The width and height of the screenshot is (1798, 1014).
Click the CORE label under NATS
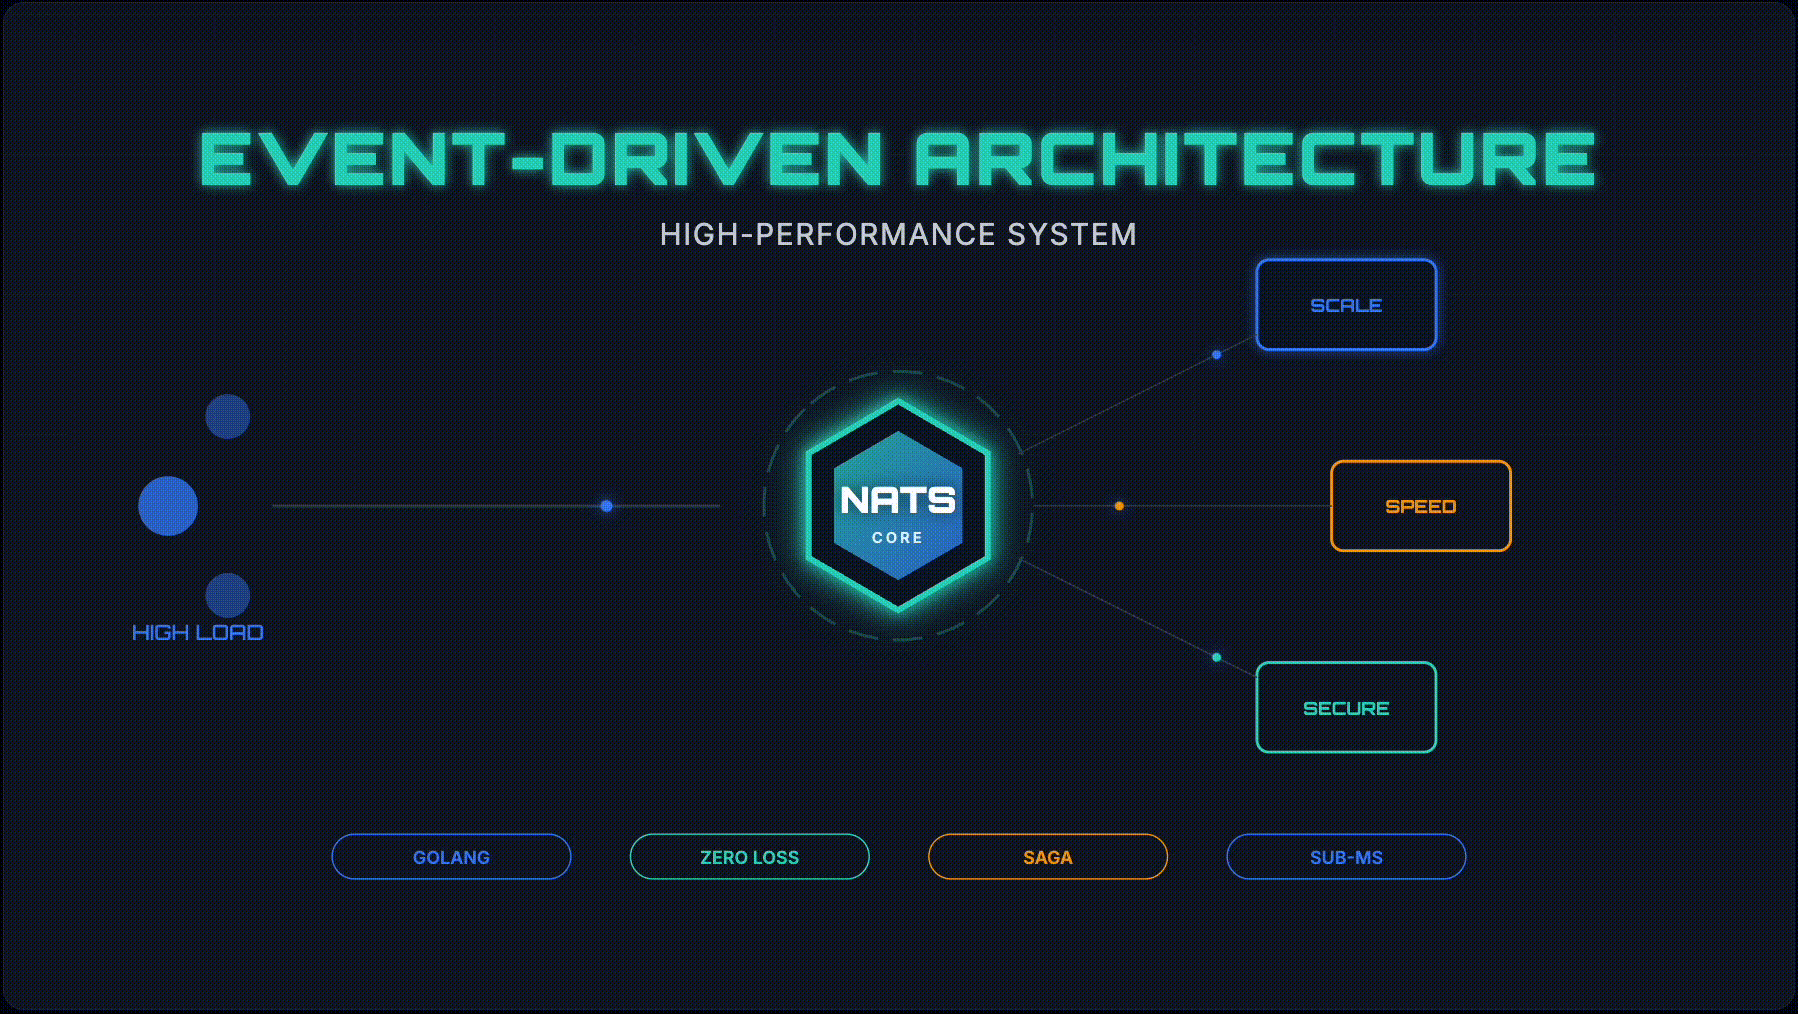point(897,538)
